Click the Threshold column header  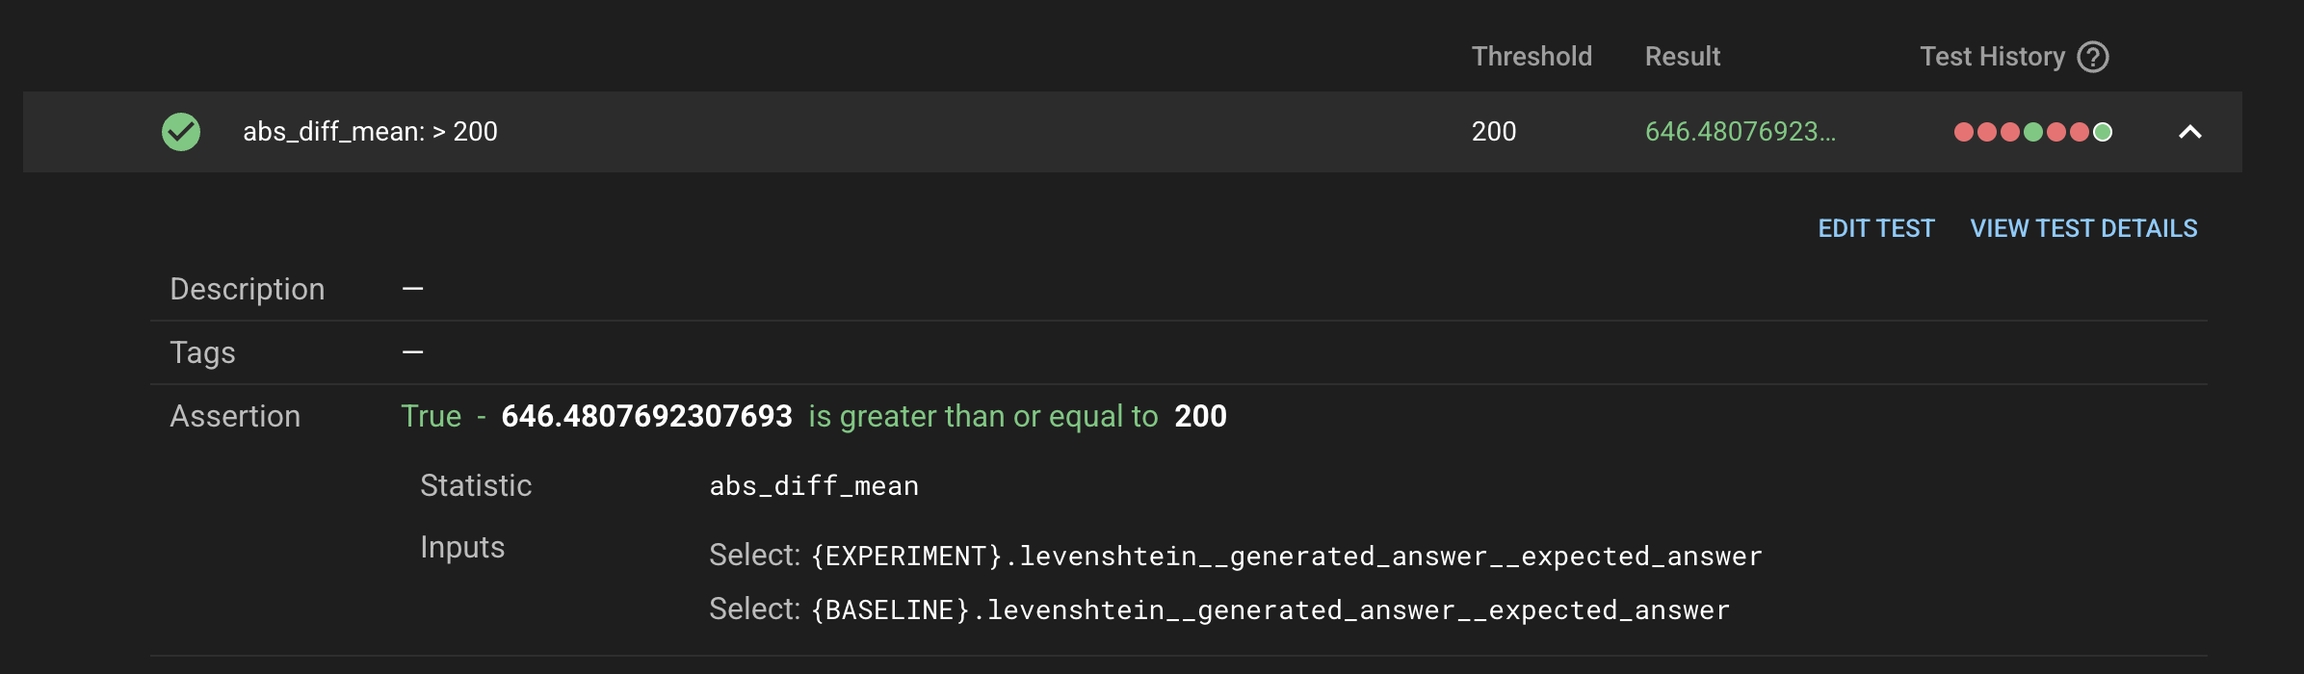pyautogui.click(x=1531, y=57)
